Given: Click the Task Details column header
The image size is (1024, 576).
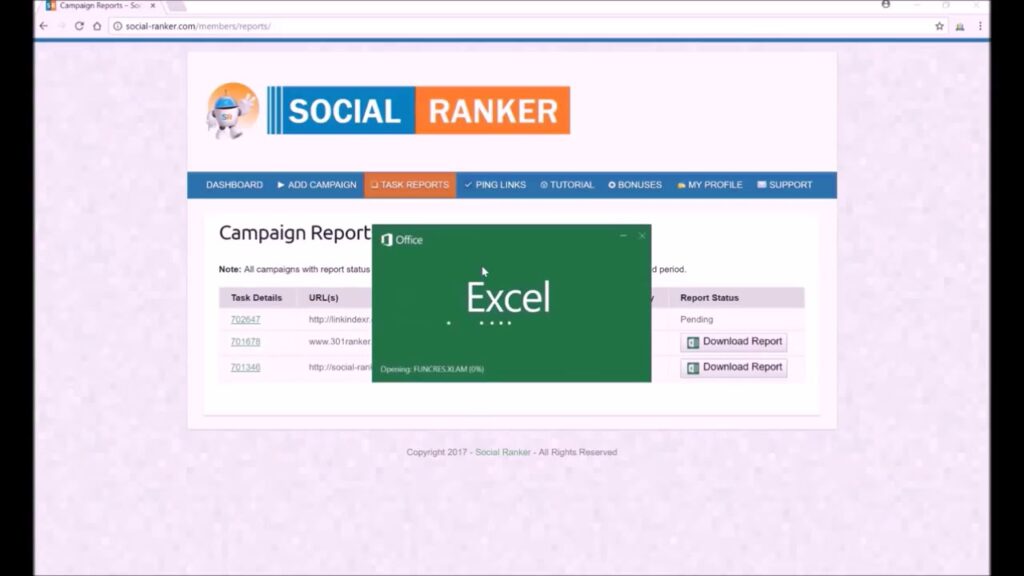Looking at the screenshot, I should point(256,298).
